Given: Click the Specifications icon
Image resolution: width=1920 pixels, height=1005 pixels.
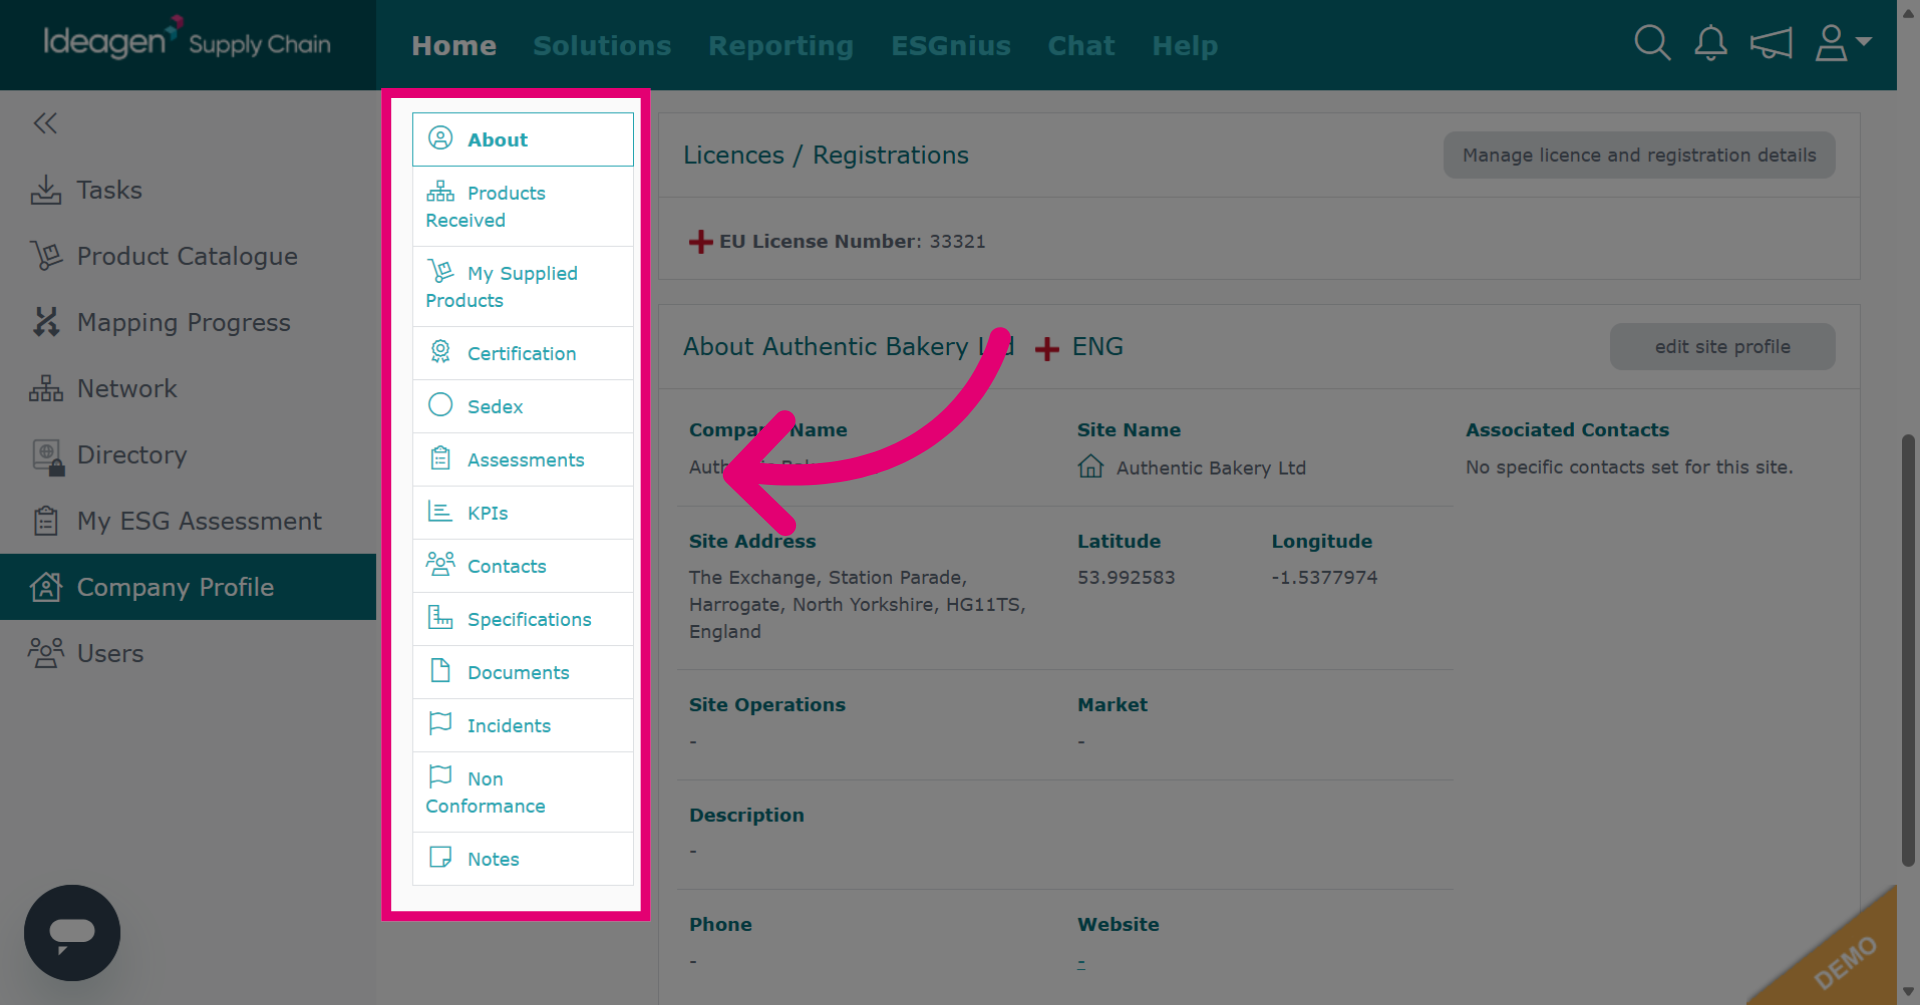Looking at the screenshot, I should pyautogui.click(x=440, y=617).
